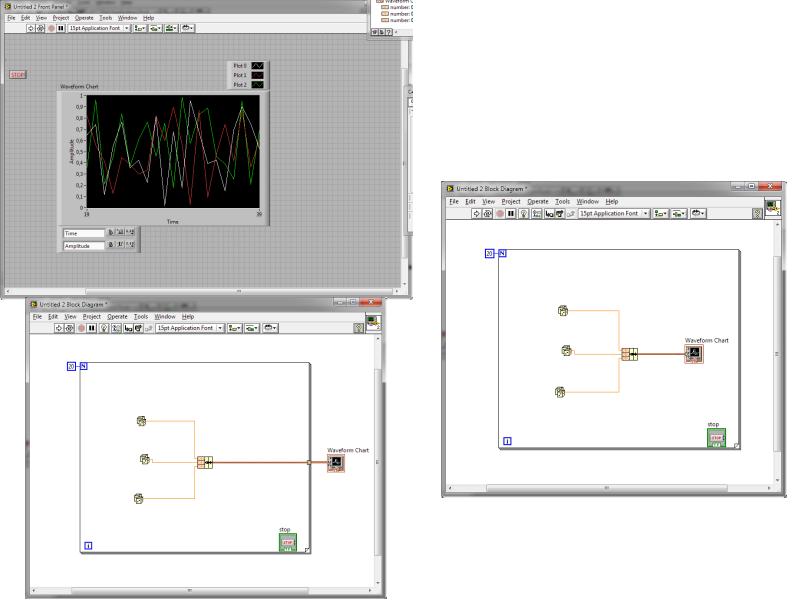Click Waveform Chart terminal in right Block Diagram

point(694,354)
